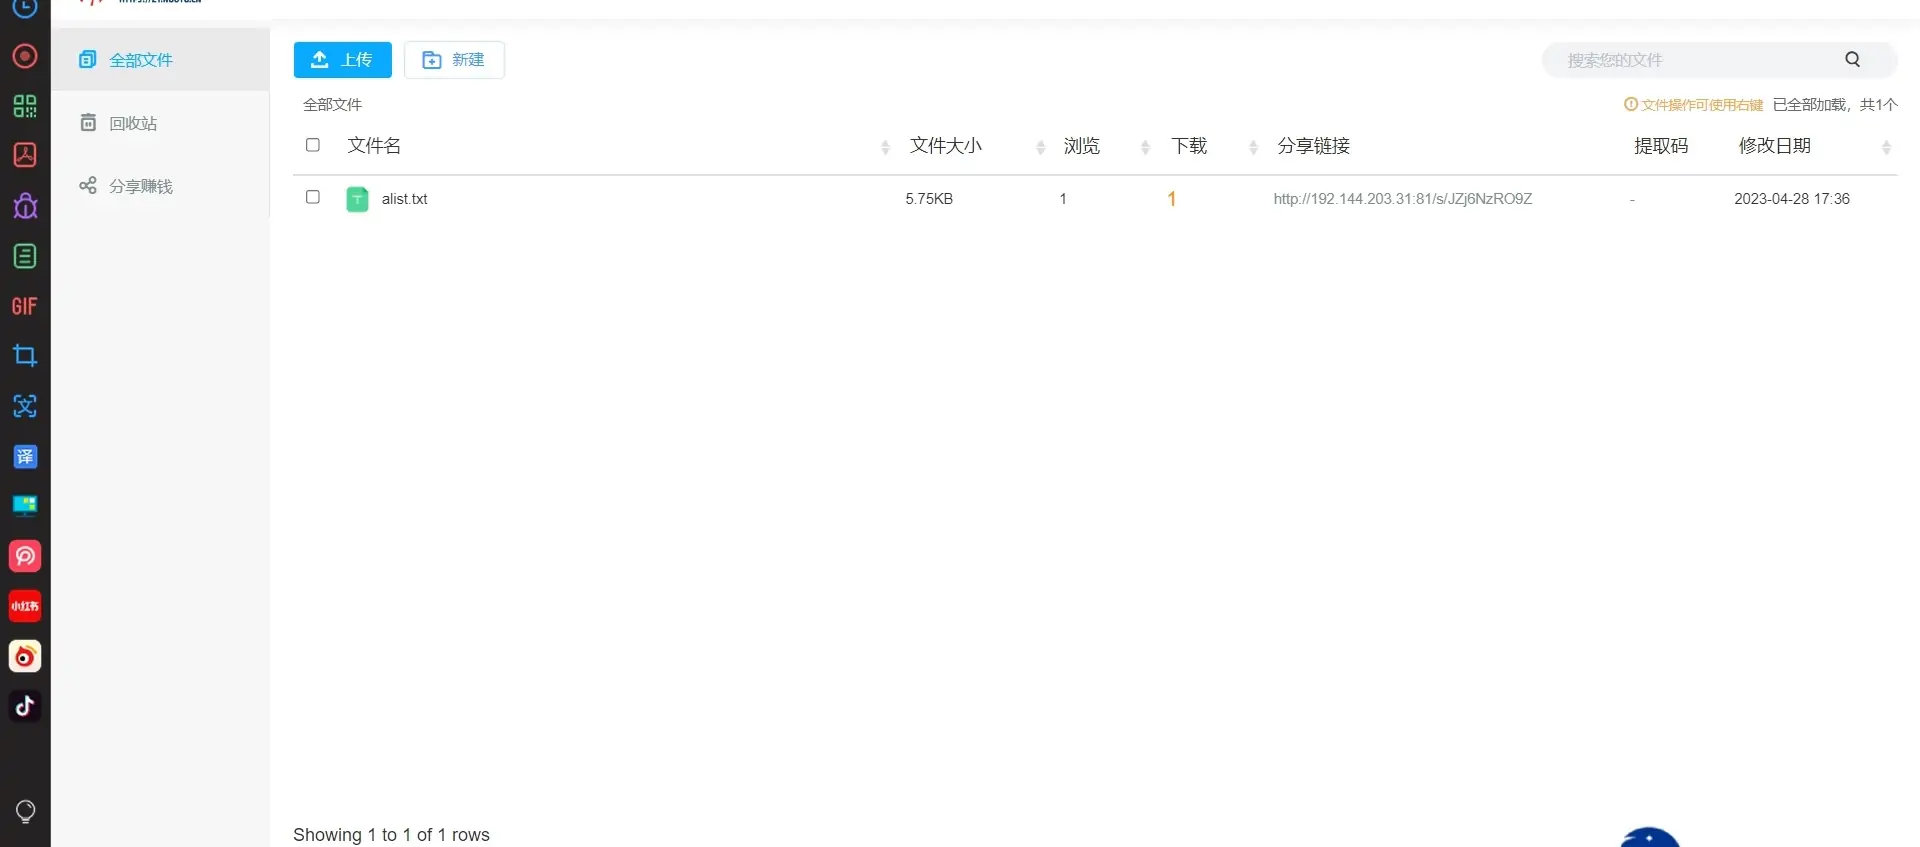The height and width of the screenshot is (847, 1920).
Task: Open the 回收站 recycle bin menu
Action: tap(133, 123)
